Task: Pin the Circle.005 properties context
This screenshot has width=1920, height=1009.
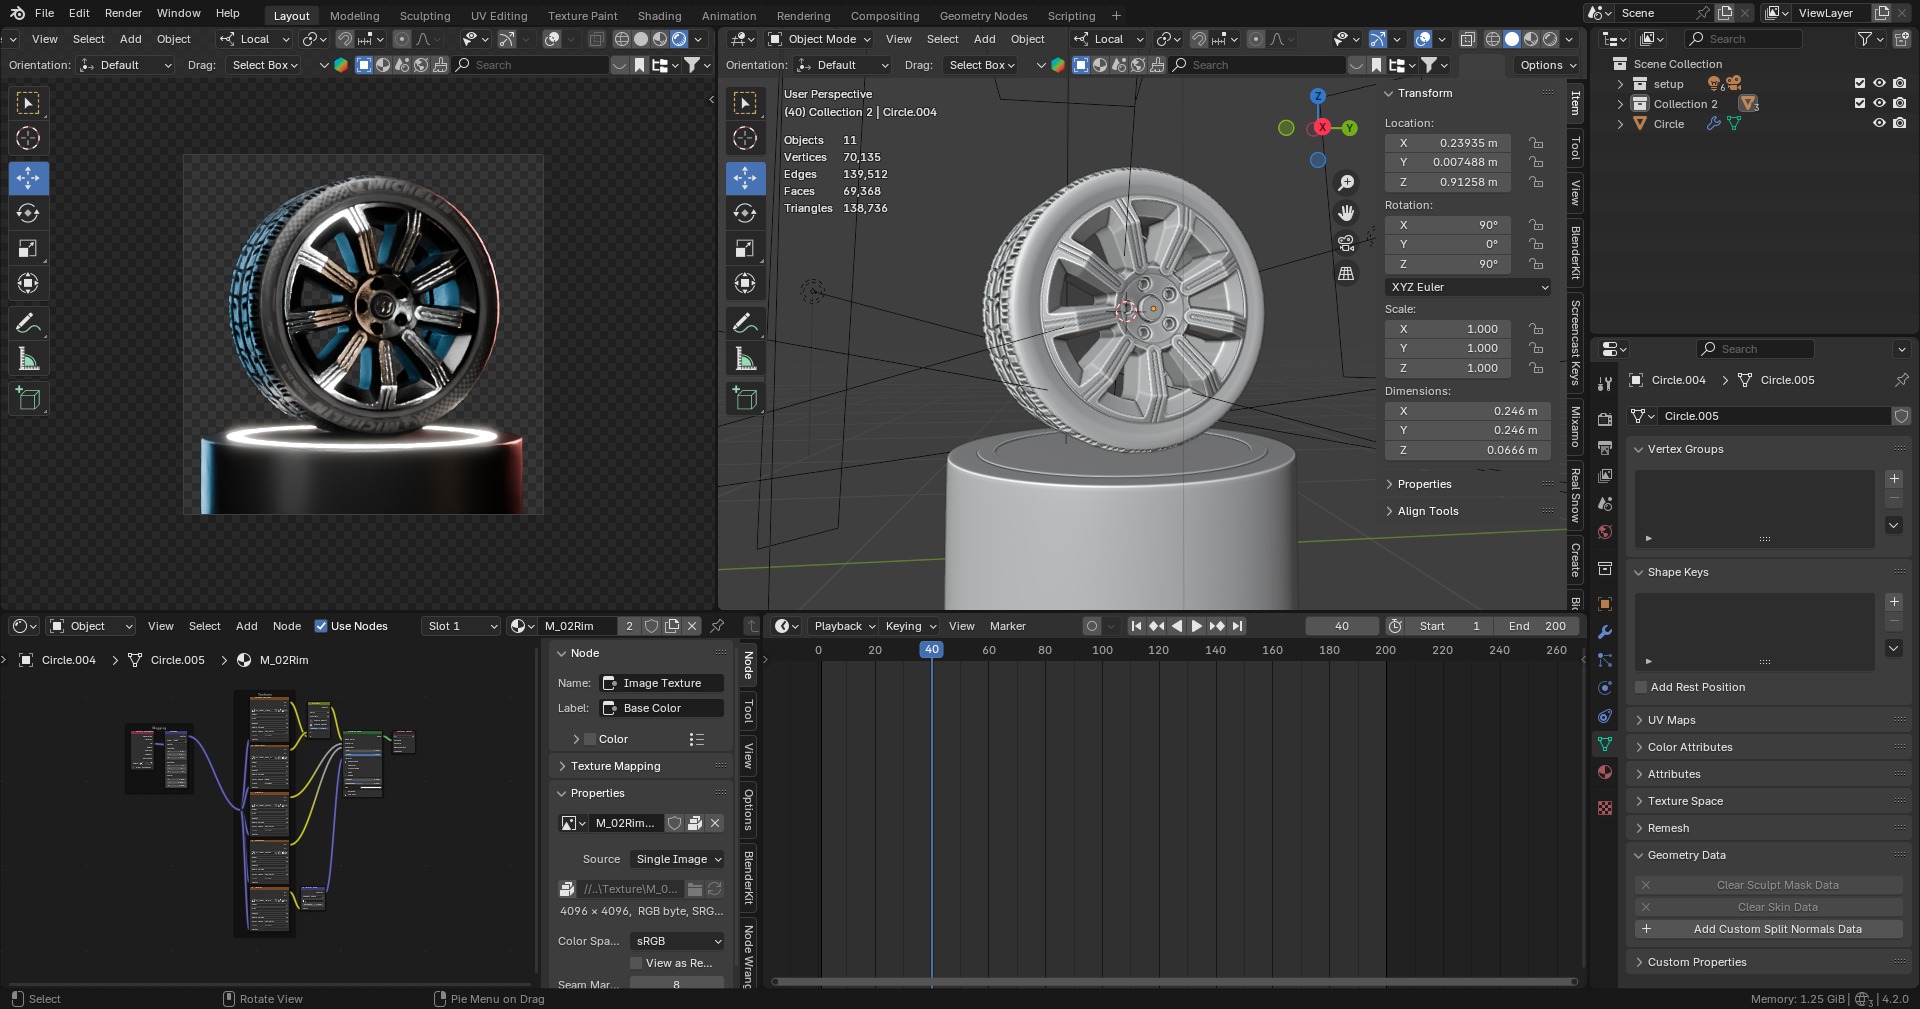Action: (1901, 380)
